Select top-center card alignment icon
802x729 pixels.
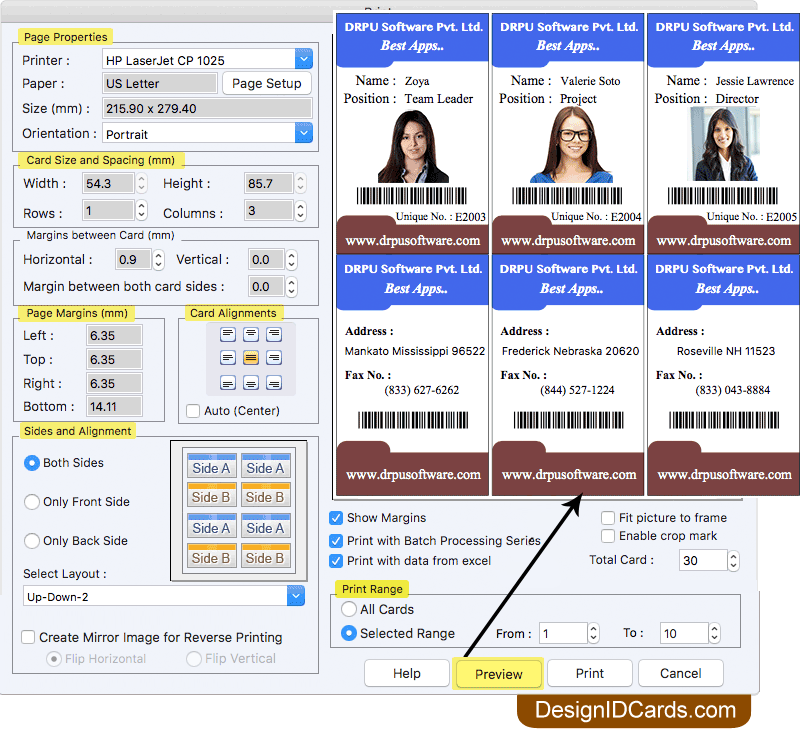[x=251, y=335]
